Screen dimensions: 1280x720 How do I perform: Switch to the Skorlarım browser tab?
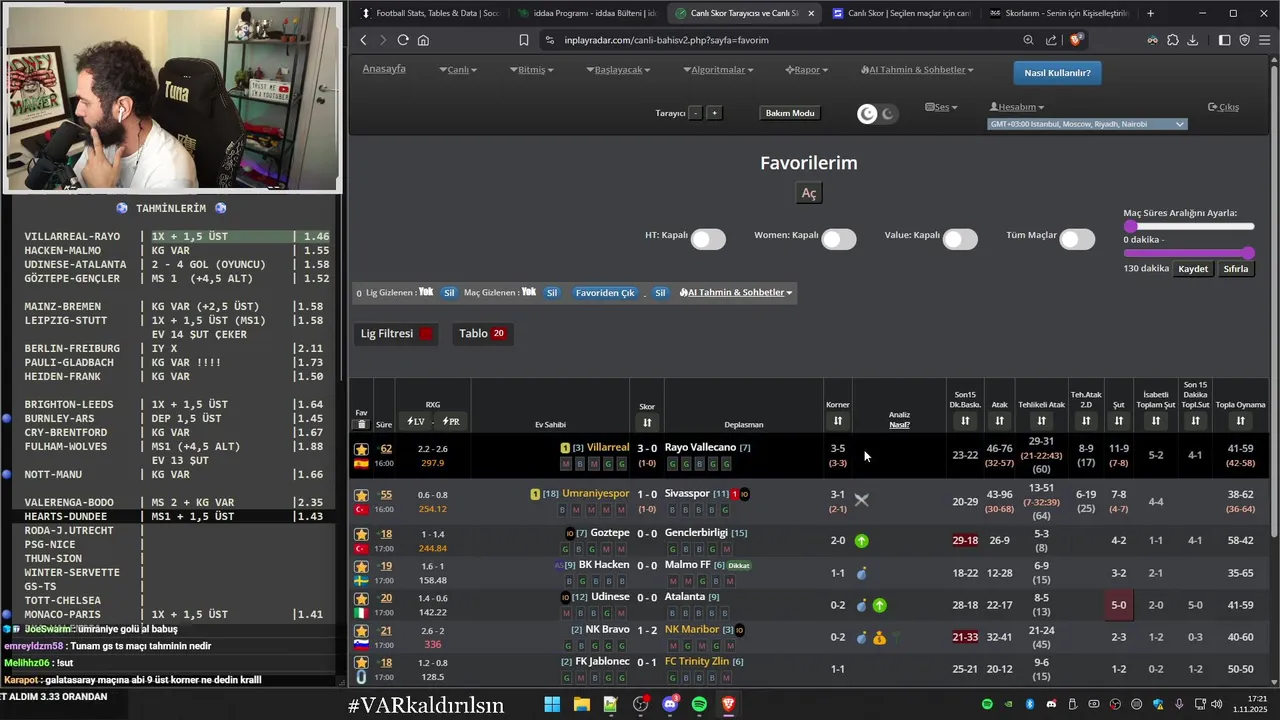coord(1058,13)
